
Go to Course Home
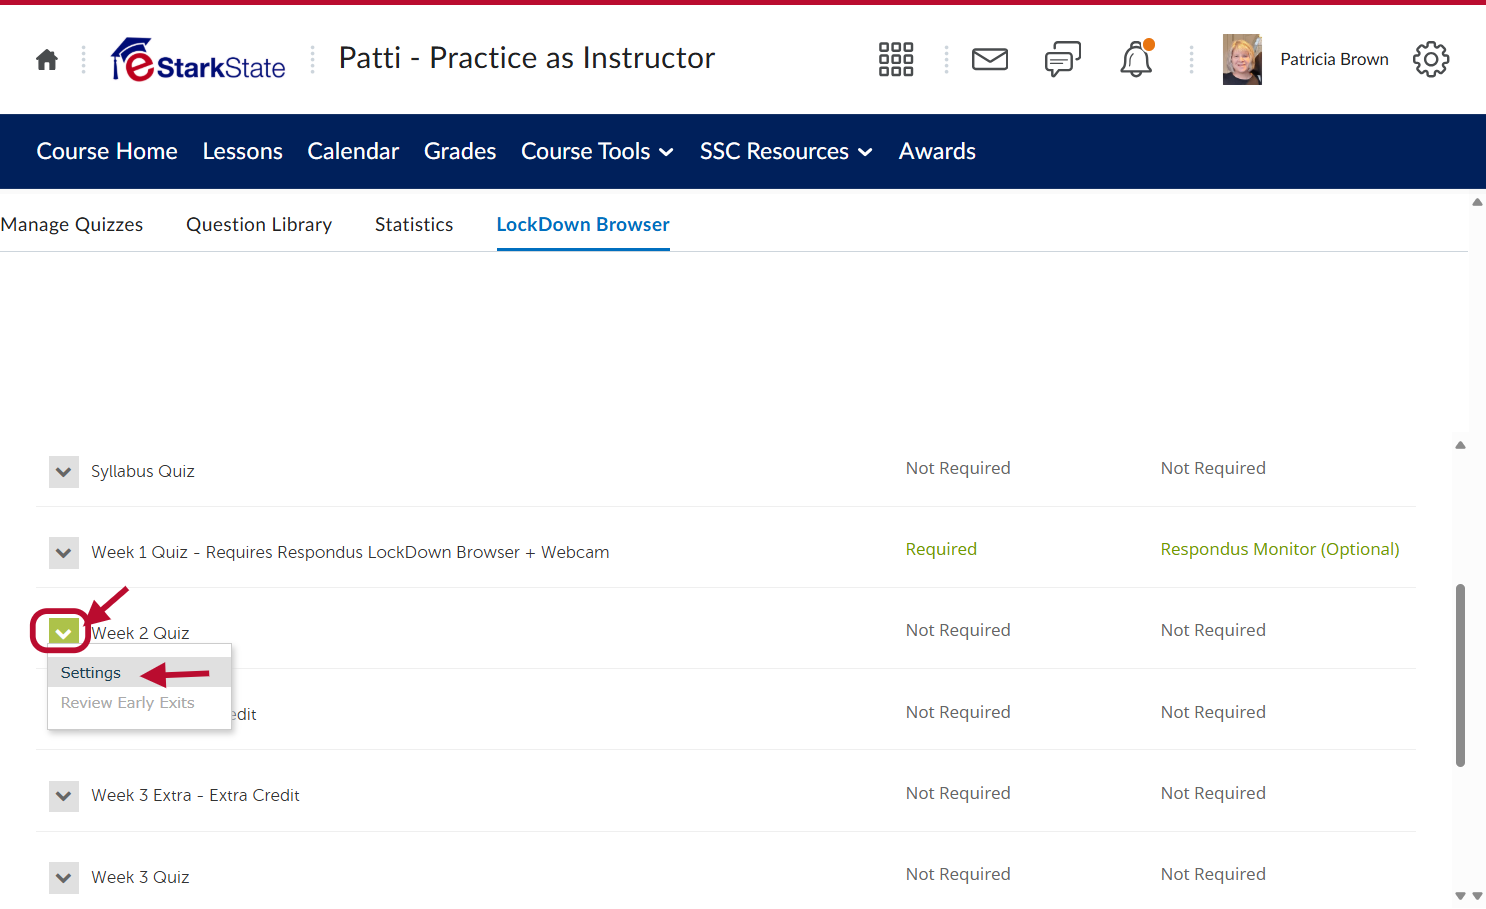click(x=107, y=151)
